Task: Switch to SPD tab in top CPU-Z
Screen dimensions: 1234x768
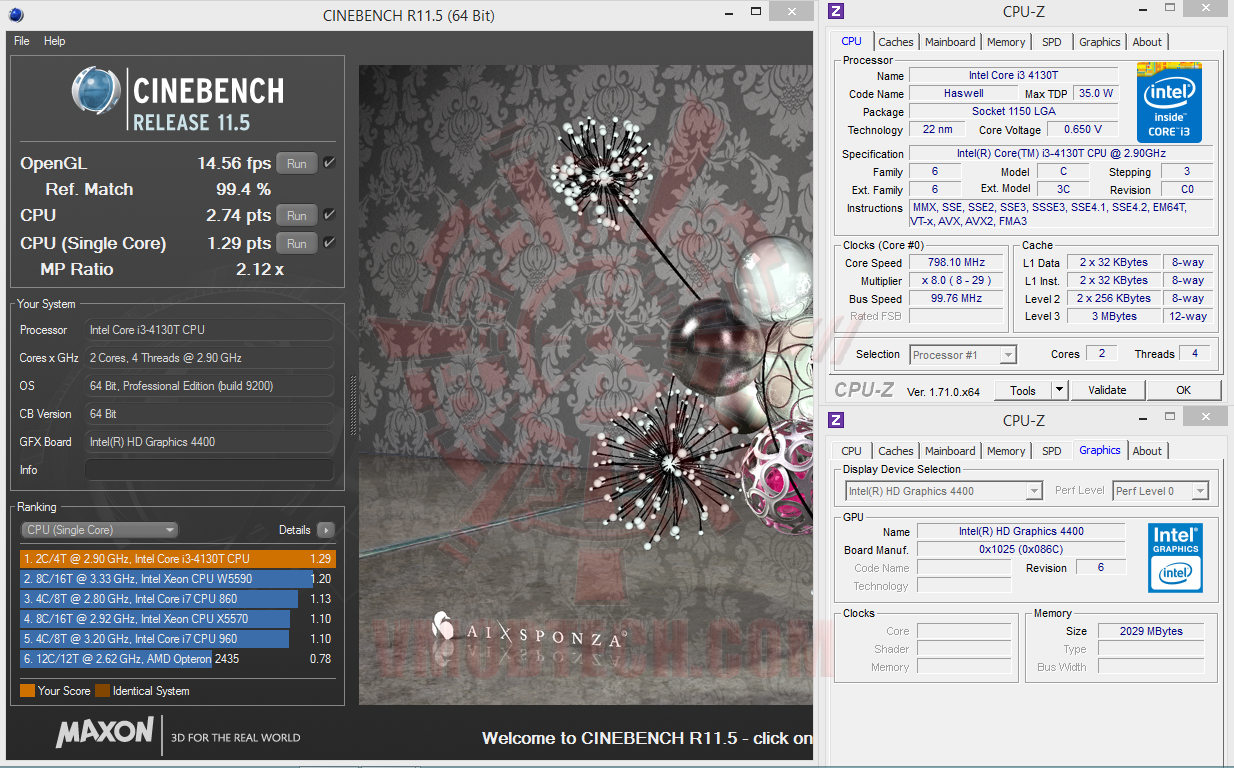Action: pos(1052,42)
